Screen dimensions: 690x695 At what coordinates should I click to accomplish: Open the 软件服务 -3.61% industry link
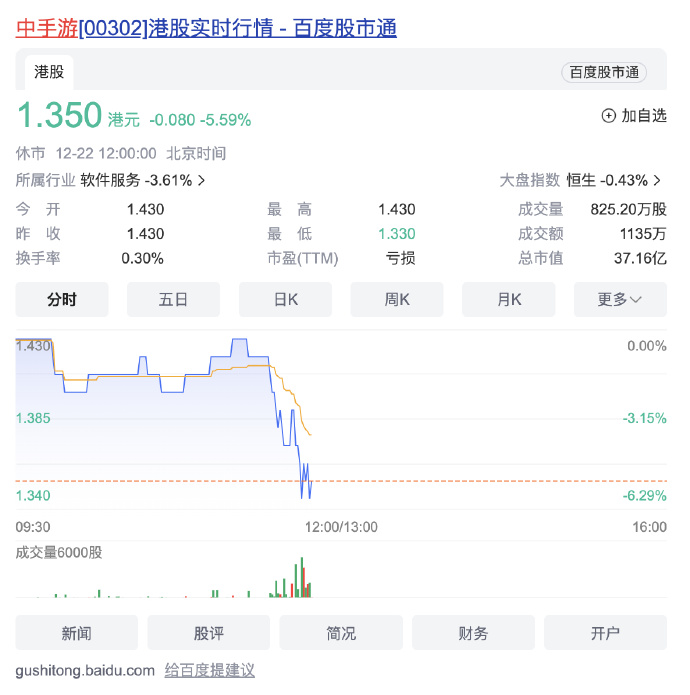(136, 180)
